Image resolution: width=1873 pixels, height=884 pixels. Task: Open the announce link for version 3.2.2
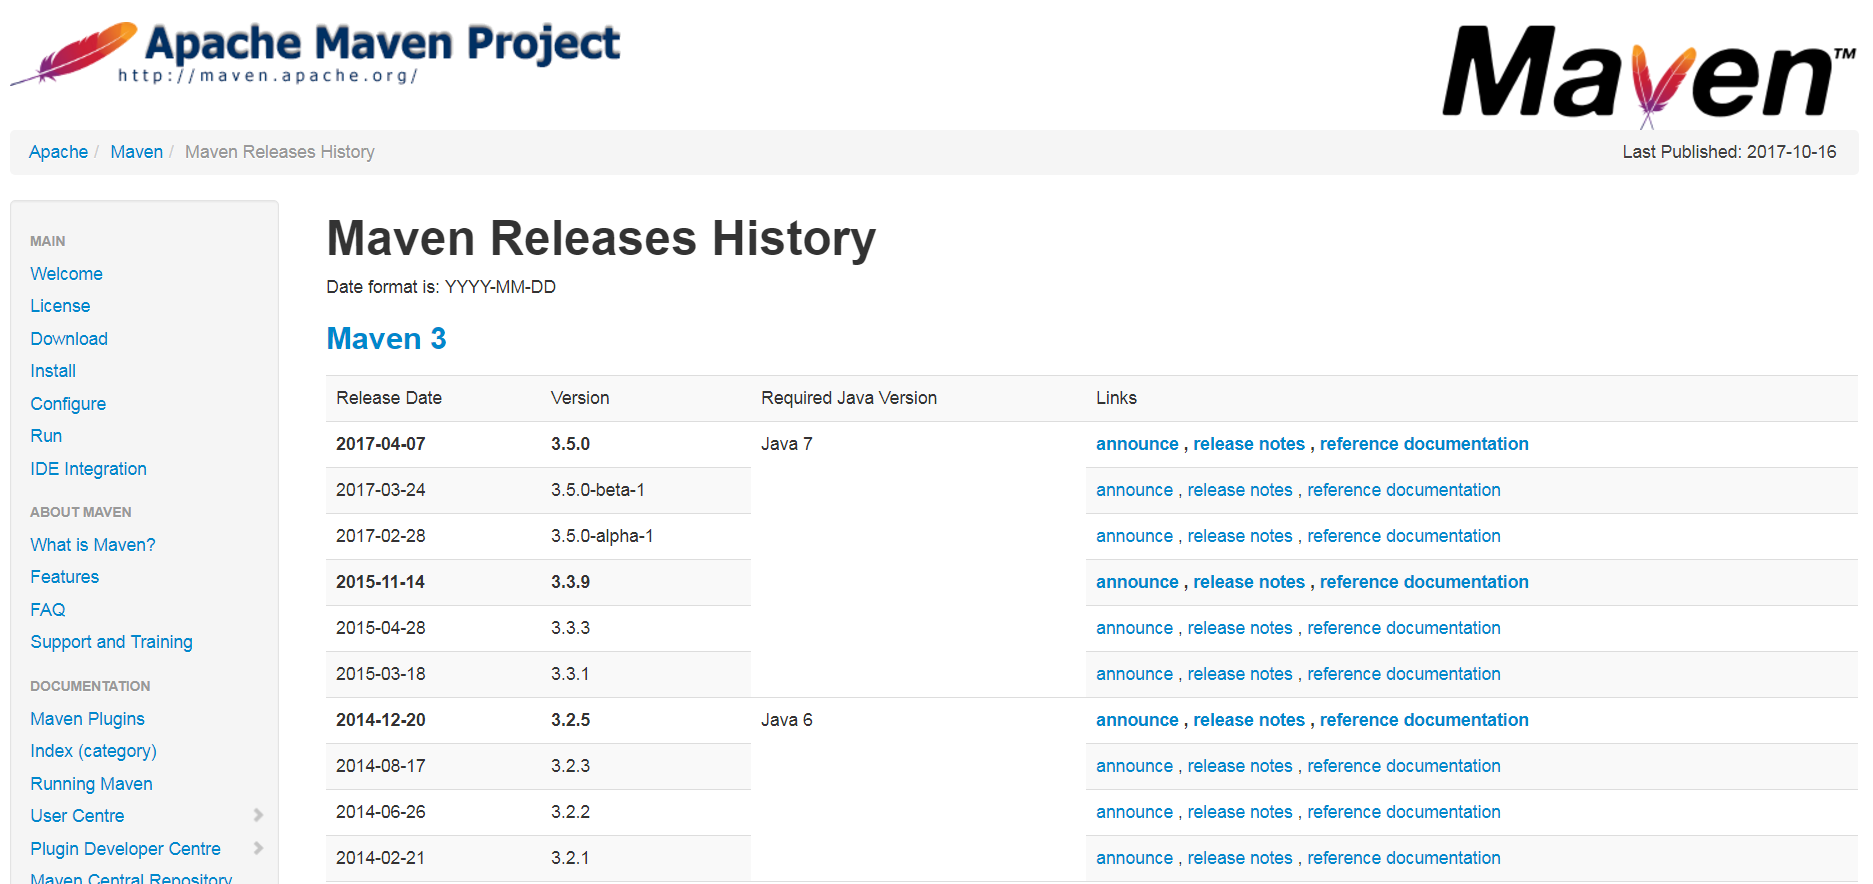click(x=1134, y=812)
